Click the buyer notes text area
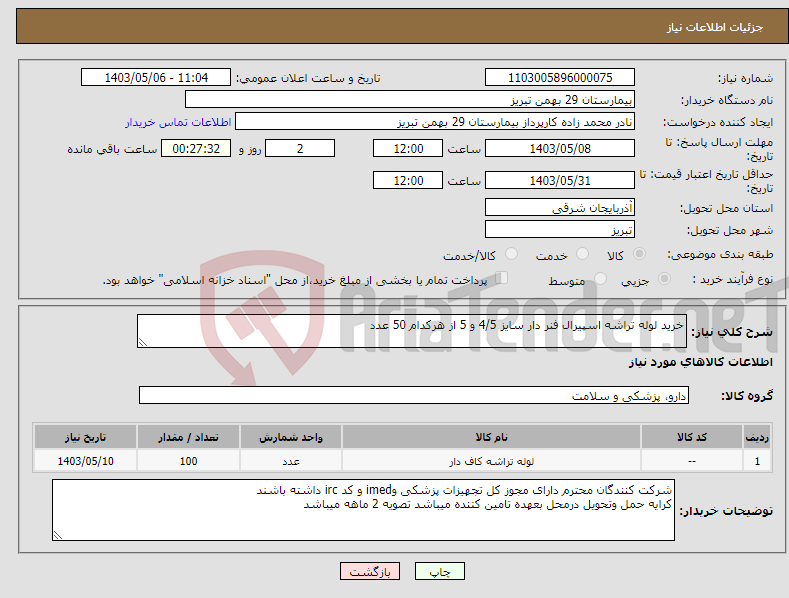The width and height of the screenshot is (789, 598). (x=363, y=510)
